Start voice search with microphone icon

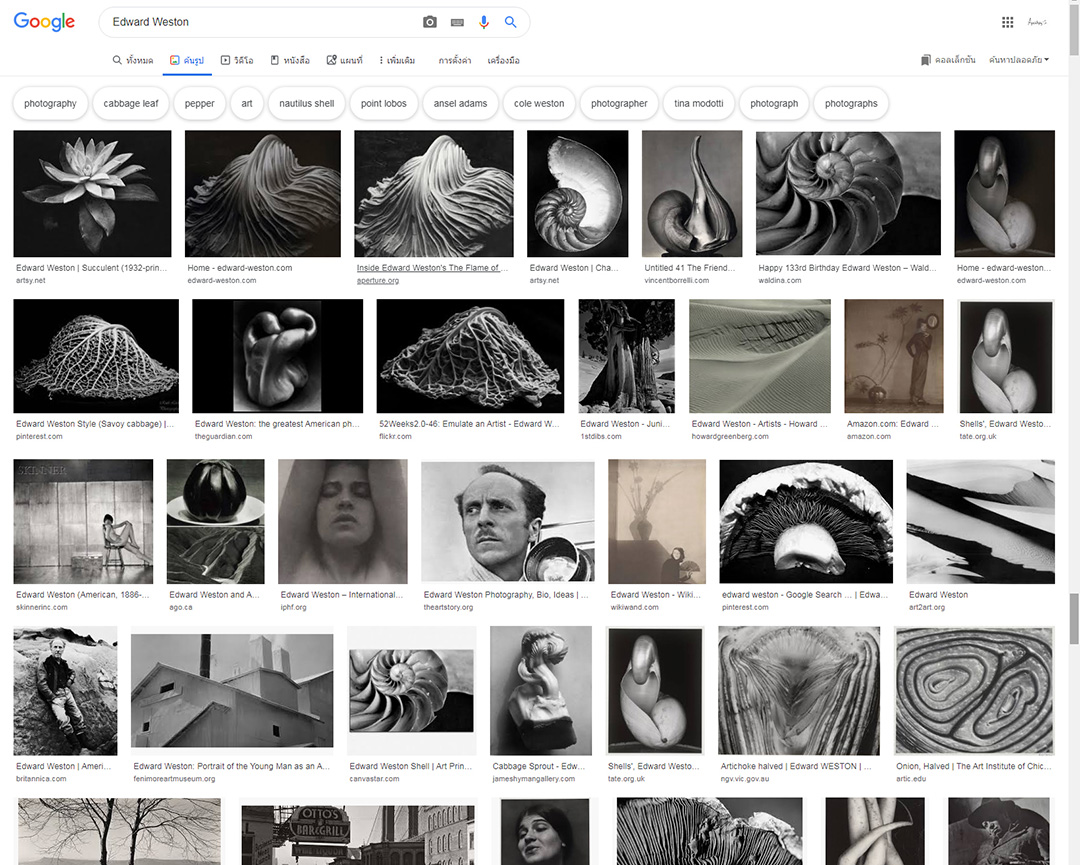click(x=484, y=22)
